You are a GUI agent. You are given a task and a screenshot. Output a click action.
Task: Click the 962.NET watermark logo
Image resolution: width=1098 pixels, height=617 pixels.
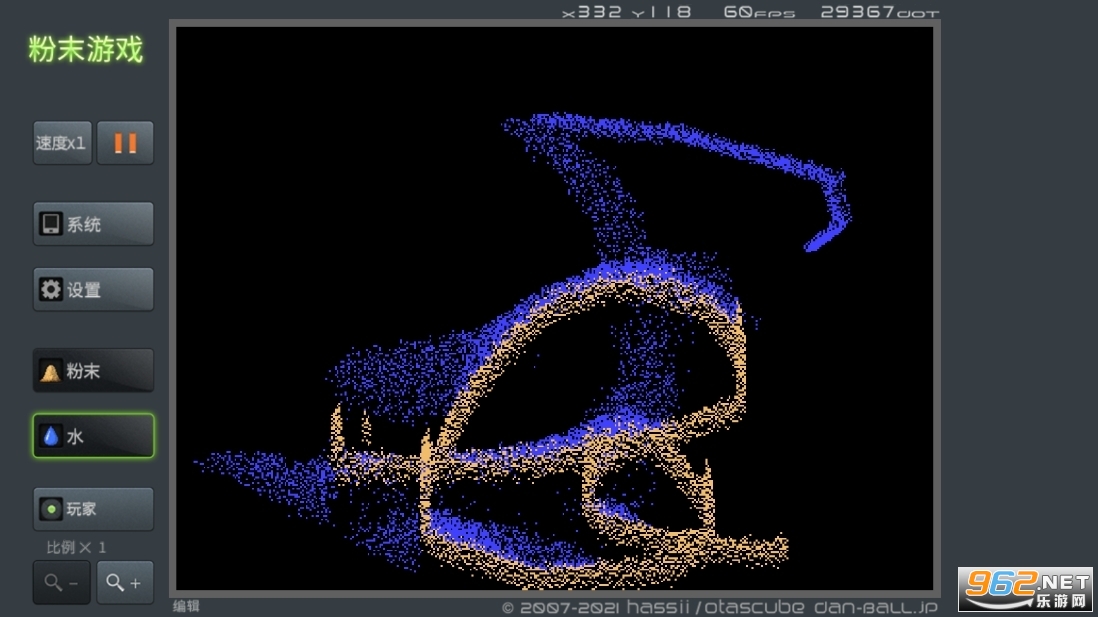[x=1025, y=589]
